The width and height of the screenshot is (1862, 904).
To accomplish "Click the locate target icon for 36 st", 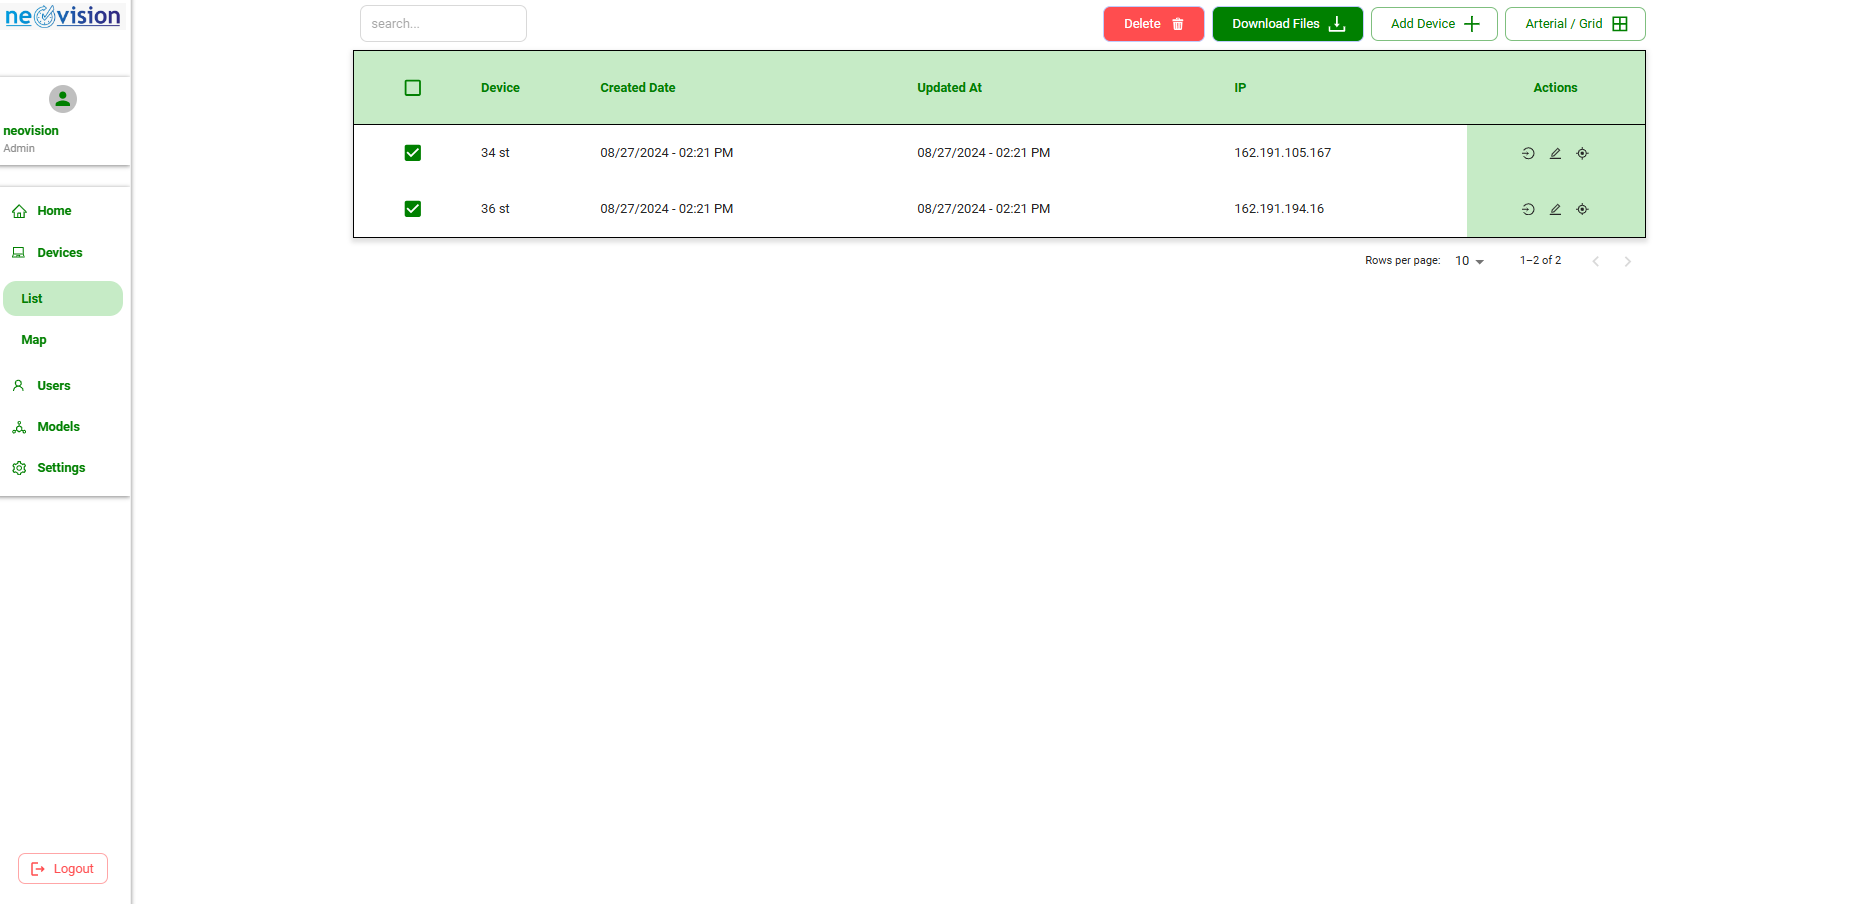I will (x=1582, y=209).
